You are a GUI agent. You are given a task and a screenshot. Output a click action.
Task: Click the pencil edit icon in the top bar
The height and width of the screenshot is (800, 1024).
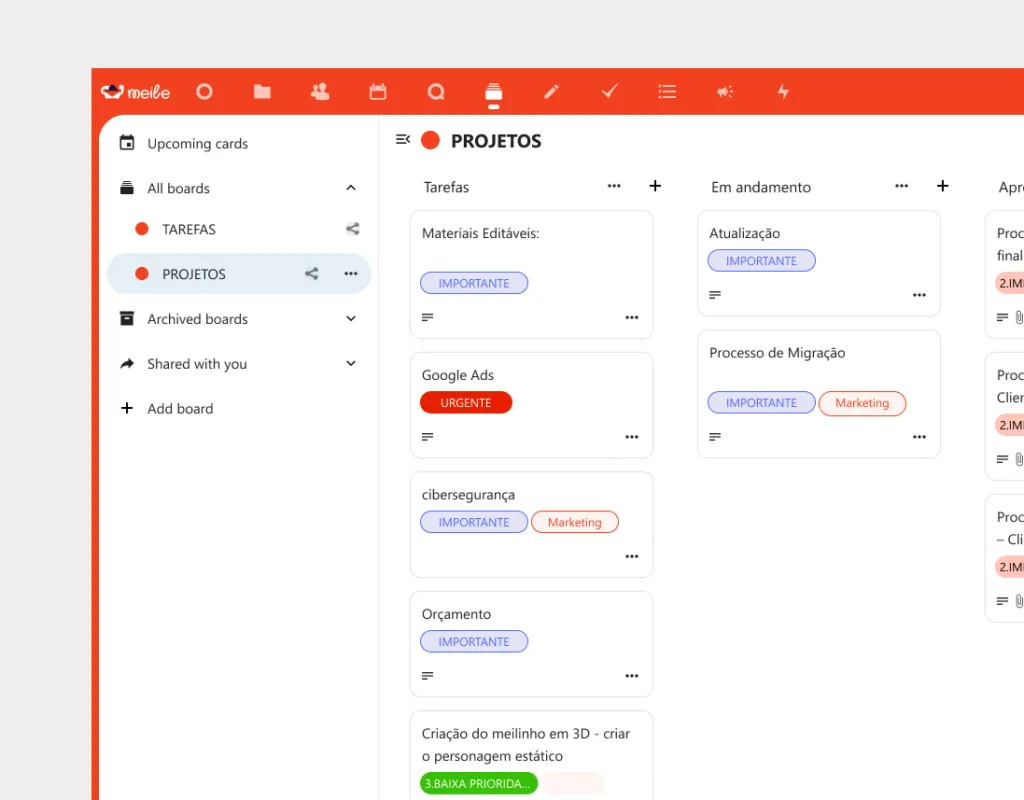[x=551, y=91]
